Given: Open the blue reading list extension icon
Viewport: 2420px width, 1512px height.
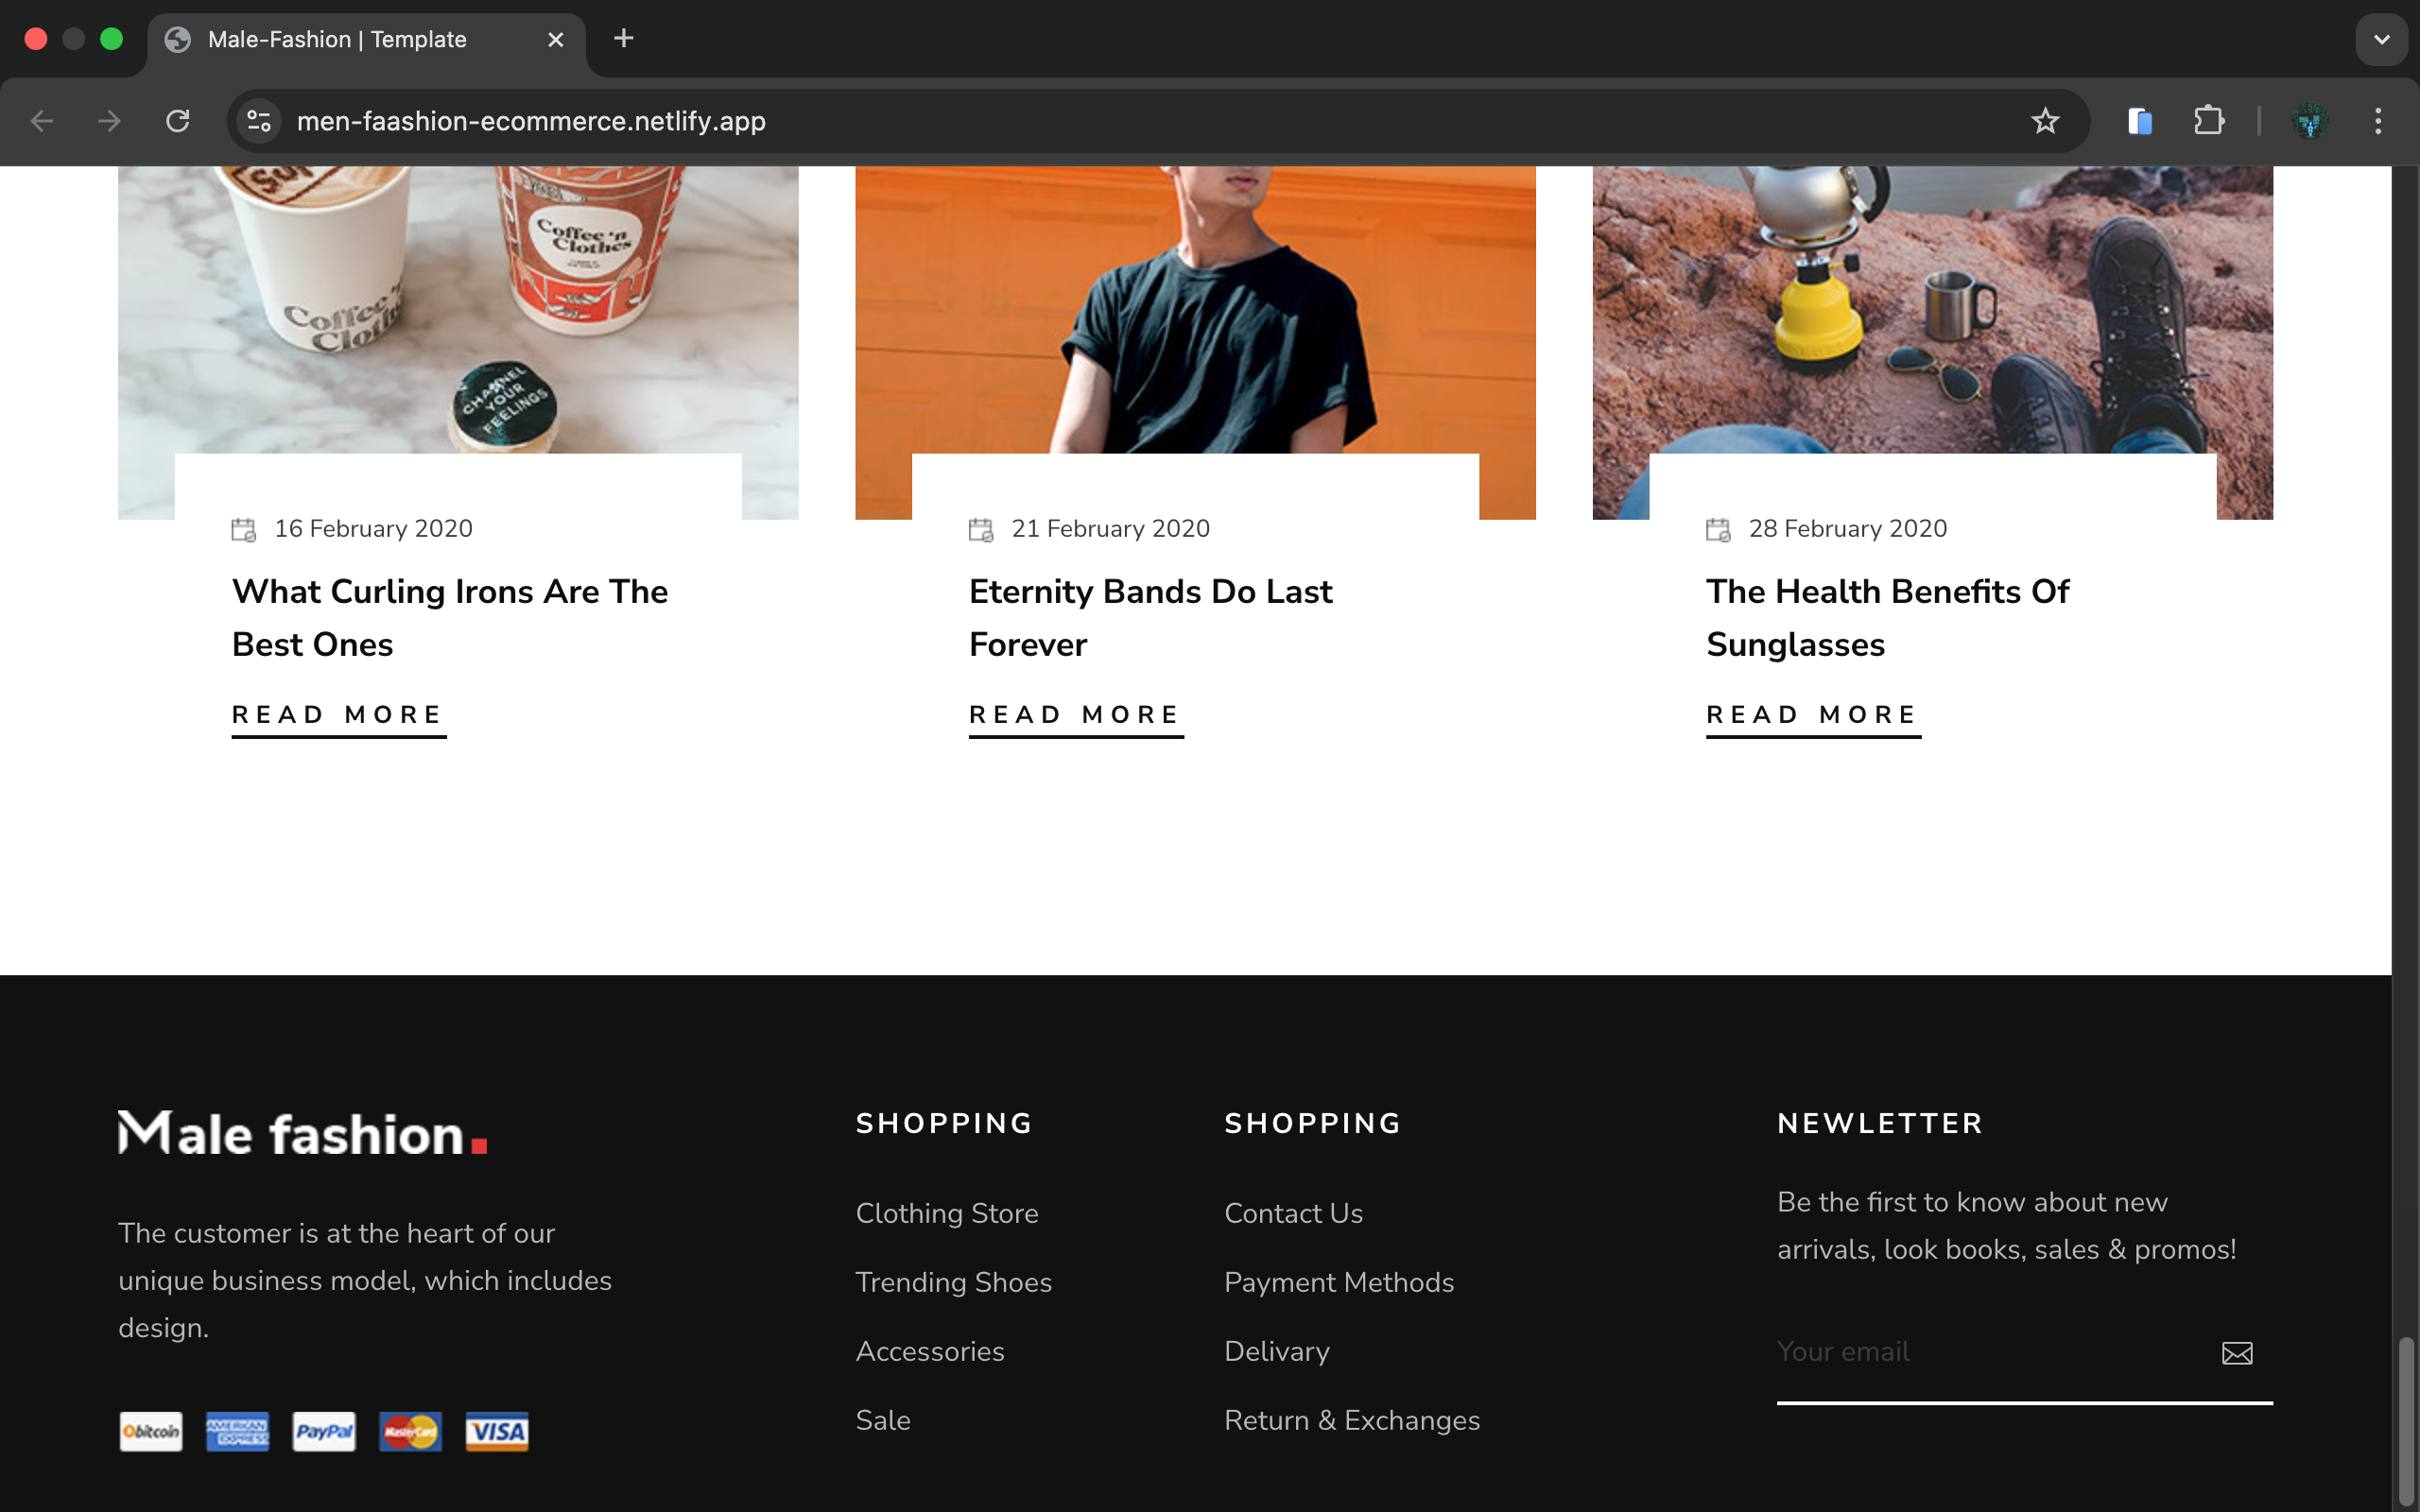Looking at the screenshot, I should click(2139, 121).
